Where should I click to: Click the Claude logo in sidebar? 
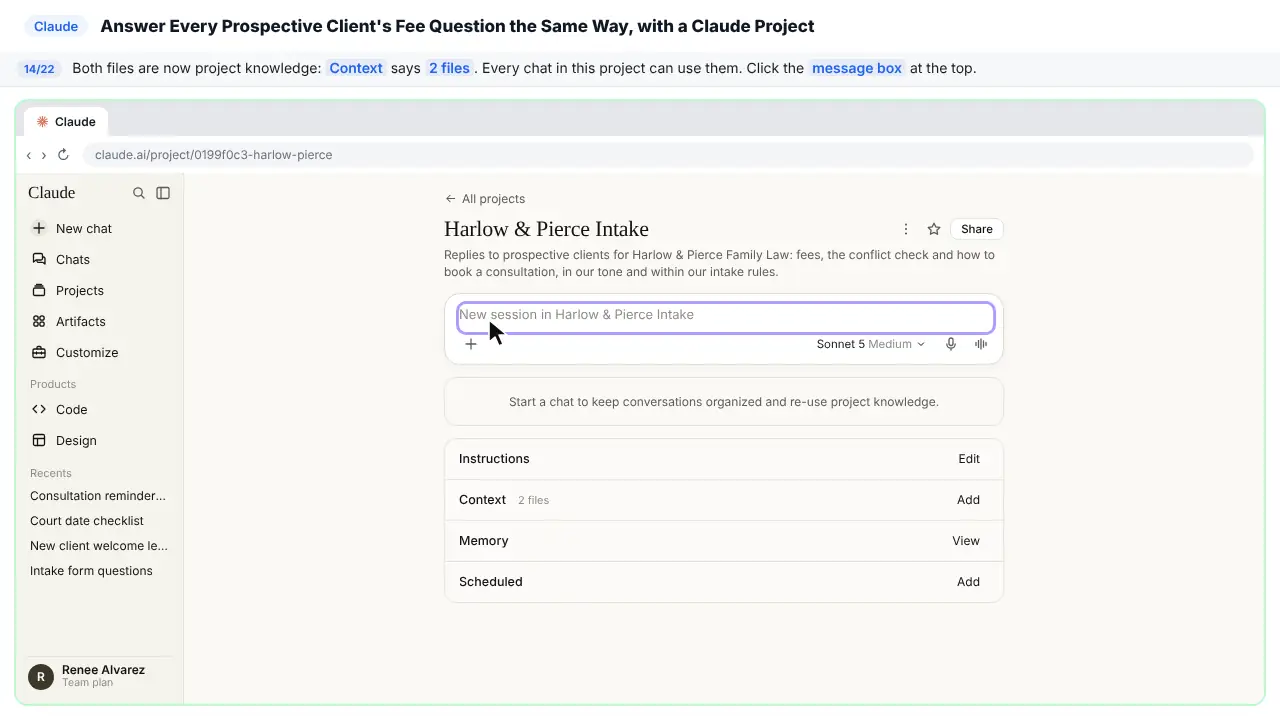[52, 193]
